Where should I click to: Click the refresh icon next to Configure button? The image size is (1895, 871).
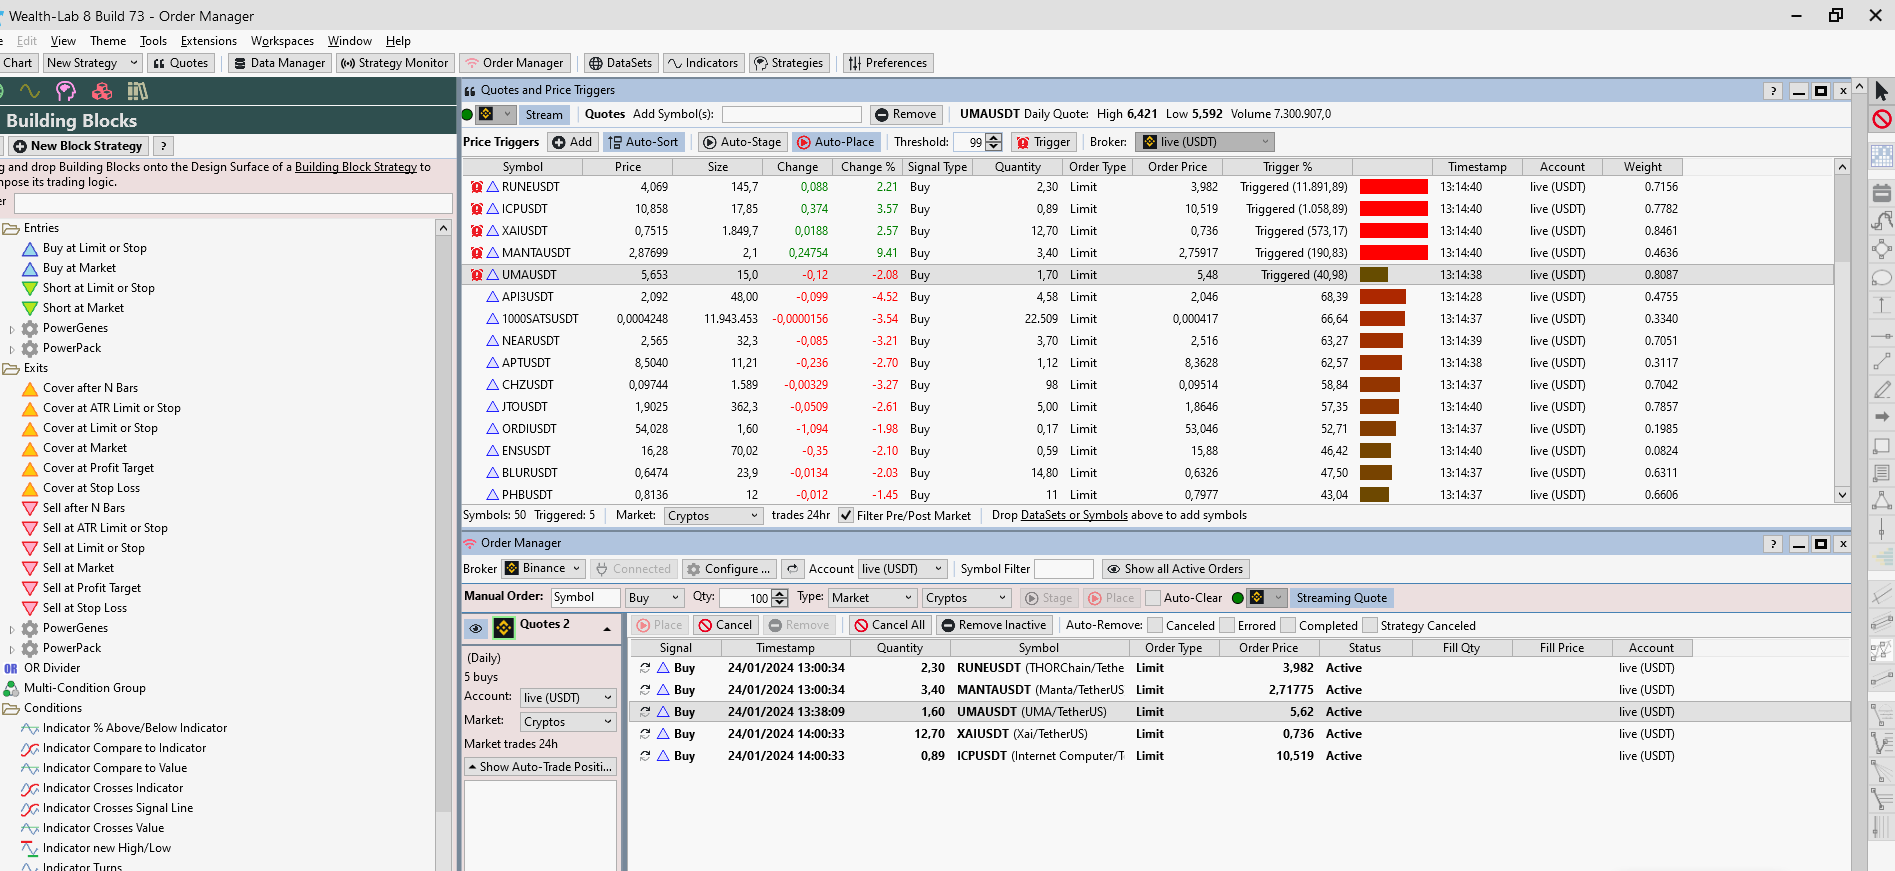point(792,569)
